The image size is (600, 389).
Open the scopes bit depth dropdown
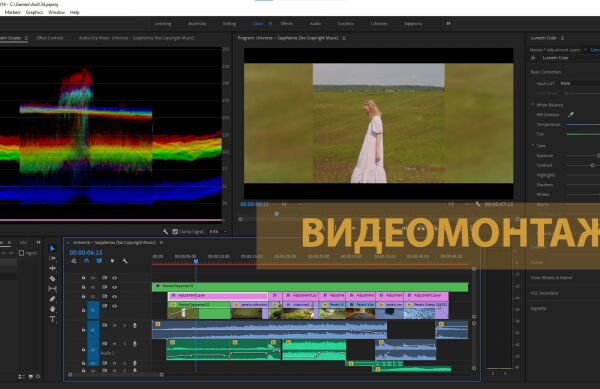[218, 231]
